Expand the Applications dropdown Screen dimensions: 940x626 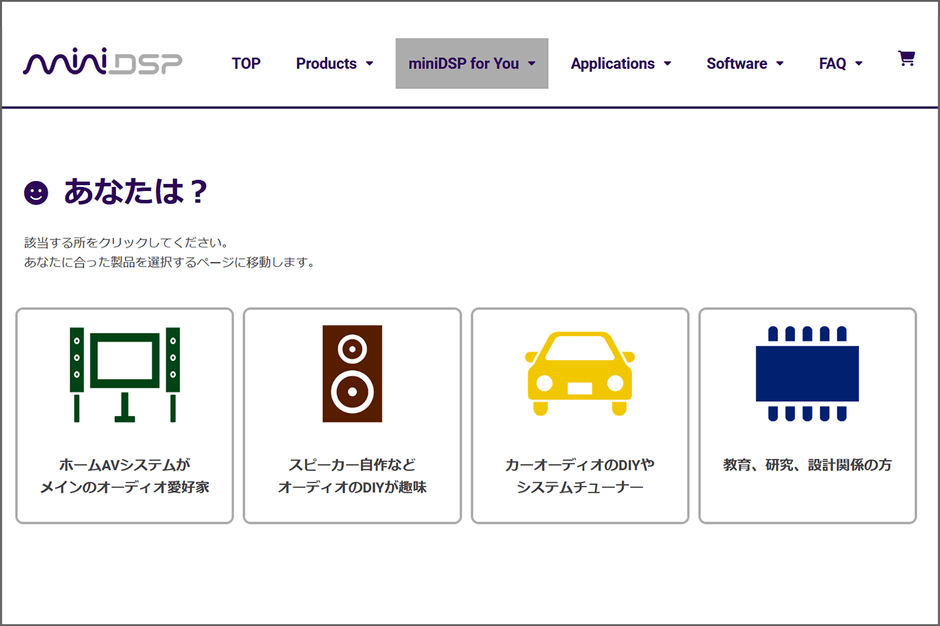pos(621,63)
